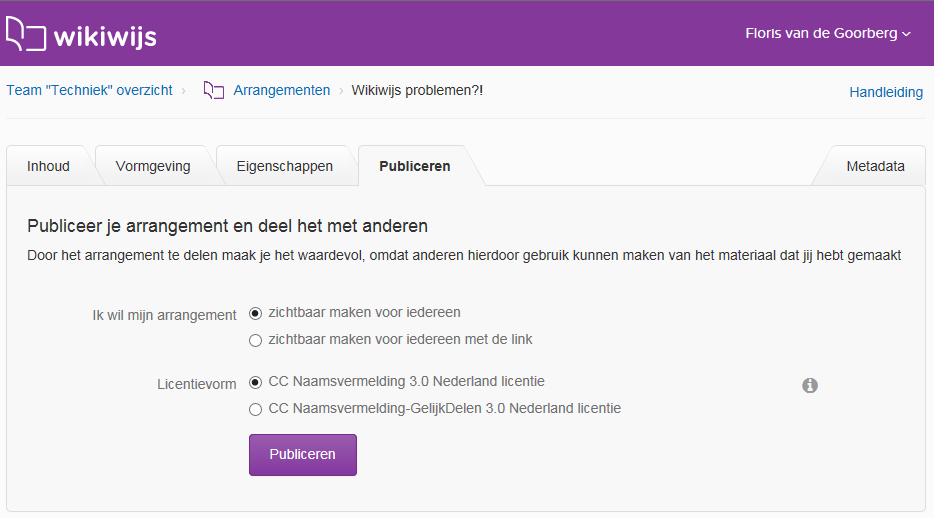Click the wikiwijs wordmark text
Viewport: 934px width, 518px height.
tap(105, 37)
